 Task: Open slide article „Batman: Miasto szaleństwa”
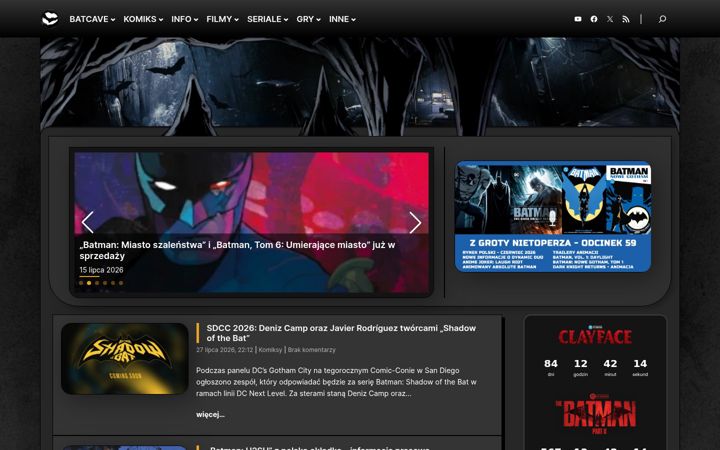[237, 250]
